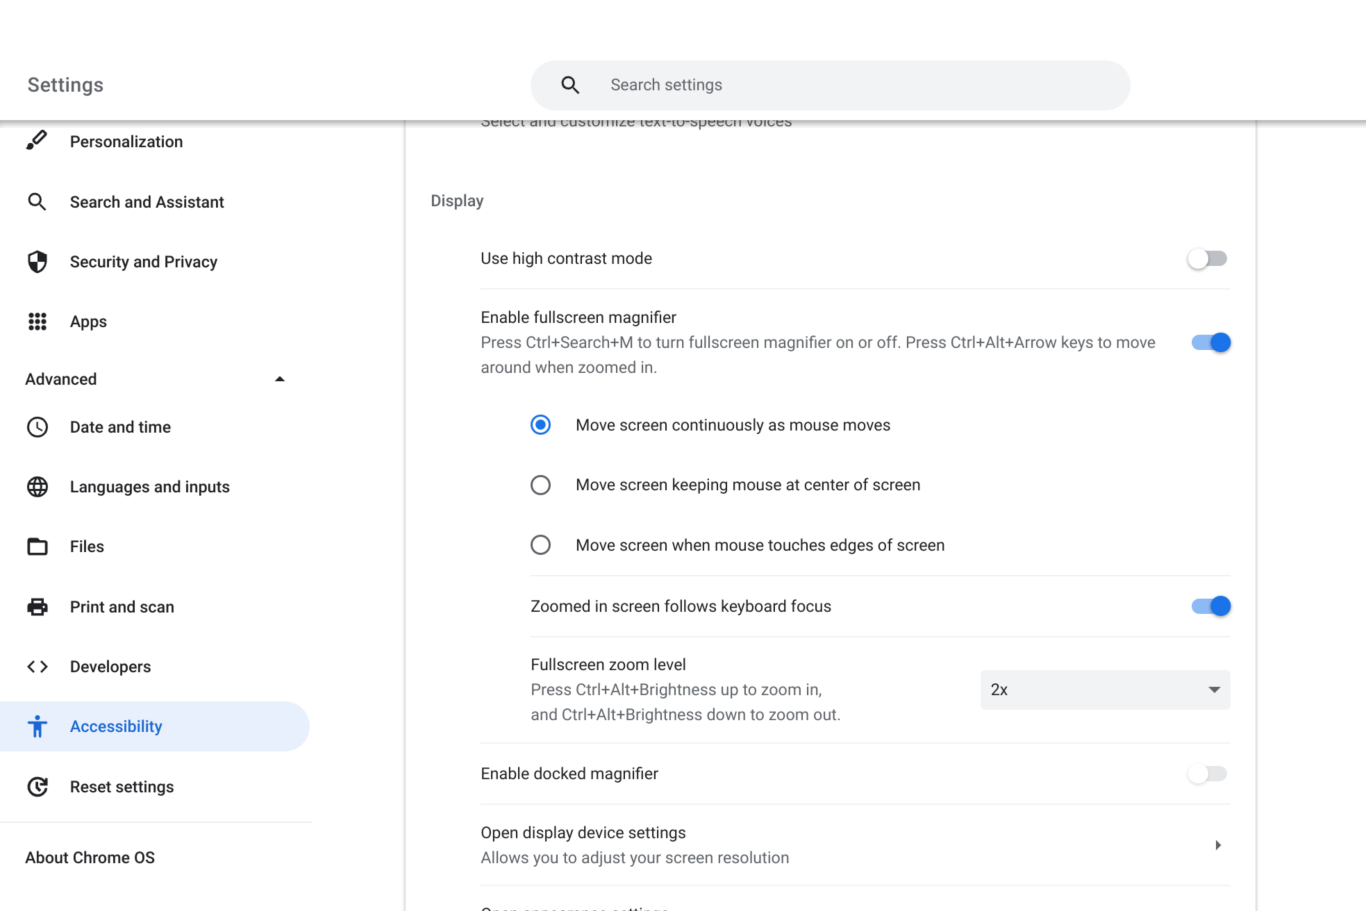Click the Developers code brackets icon
This screenshot has height=911, width=1366.
coord(37,667)
